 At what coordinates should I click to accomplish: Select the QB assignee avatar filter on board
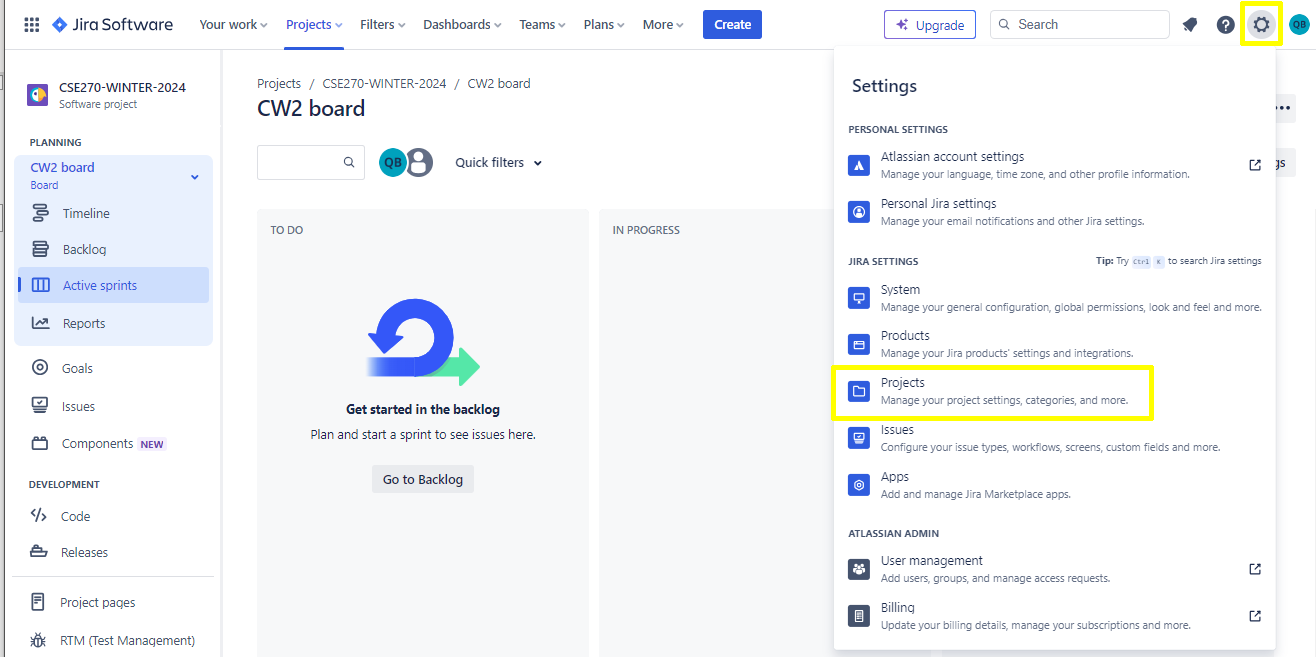(392, 162)
